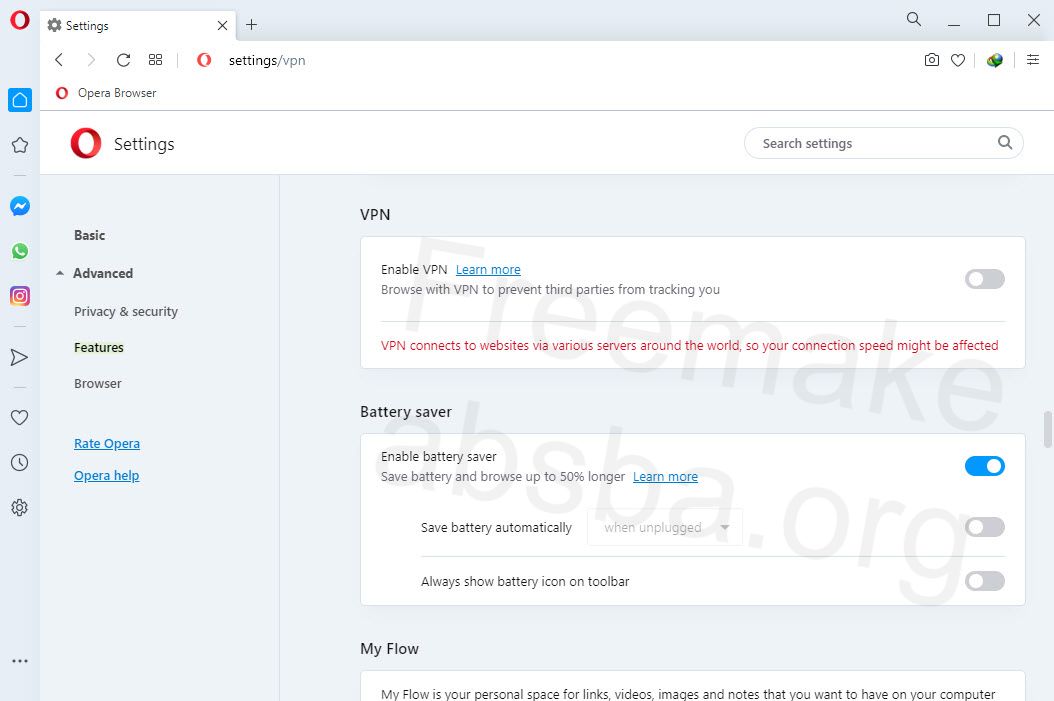This screenshot has width=1054, height=701.
Task: Open a new tab with plus button
Action: [x=251, y=25]
